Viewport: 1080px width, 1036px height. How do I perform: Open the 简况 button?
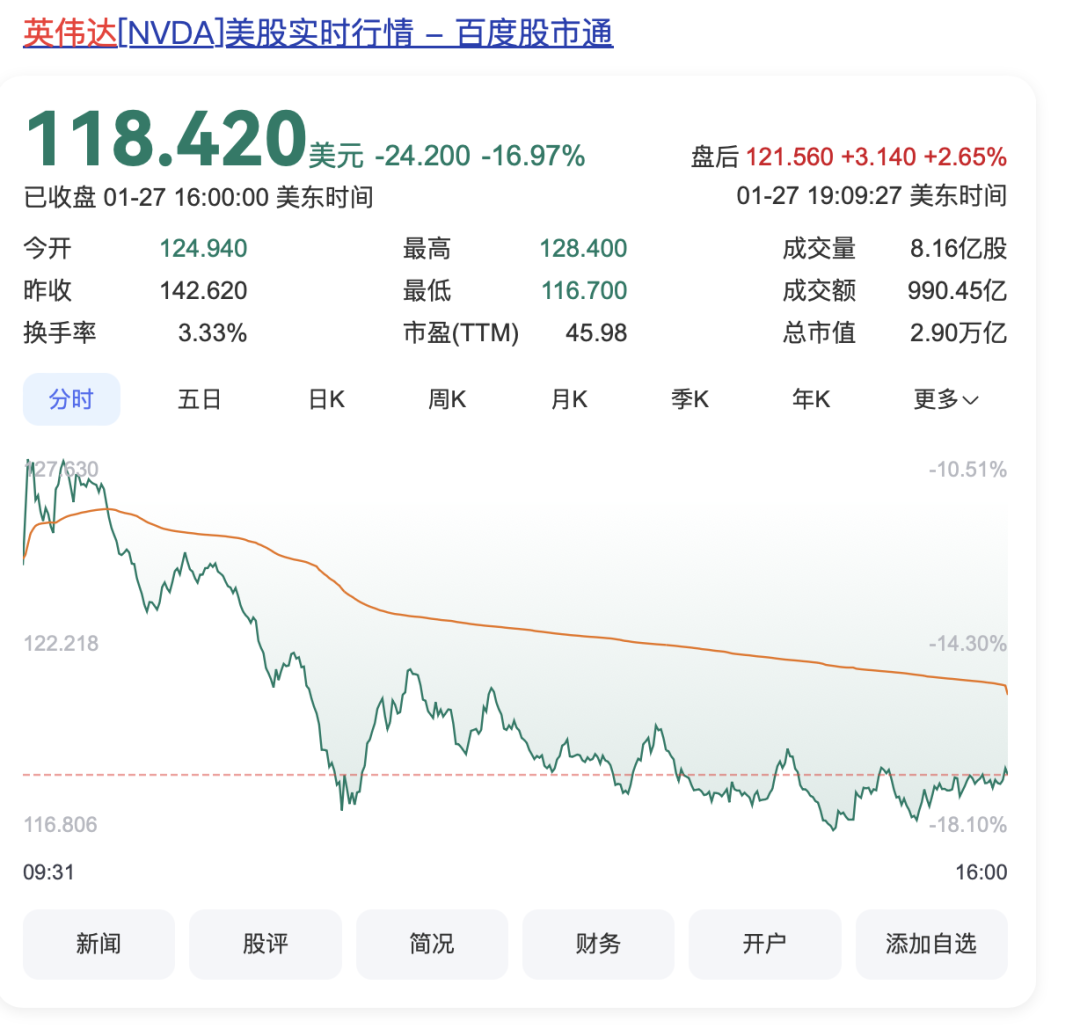click(432, 944)
